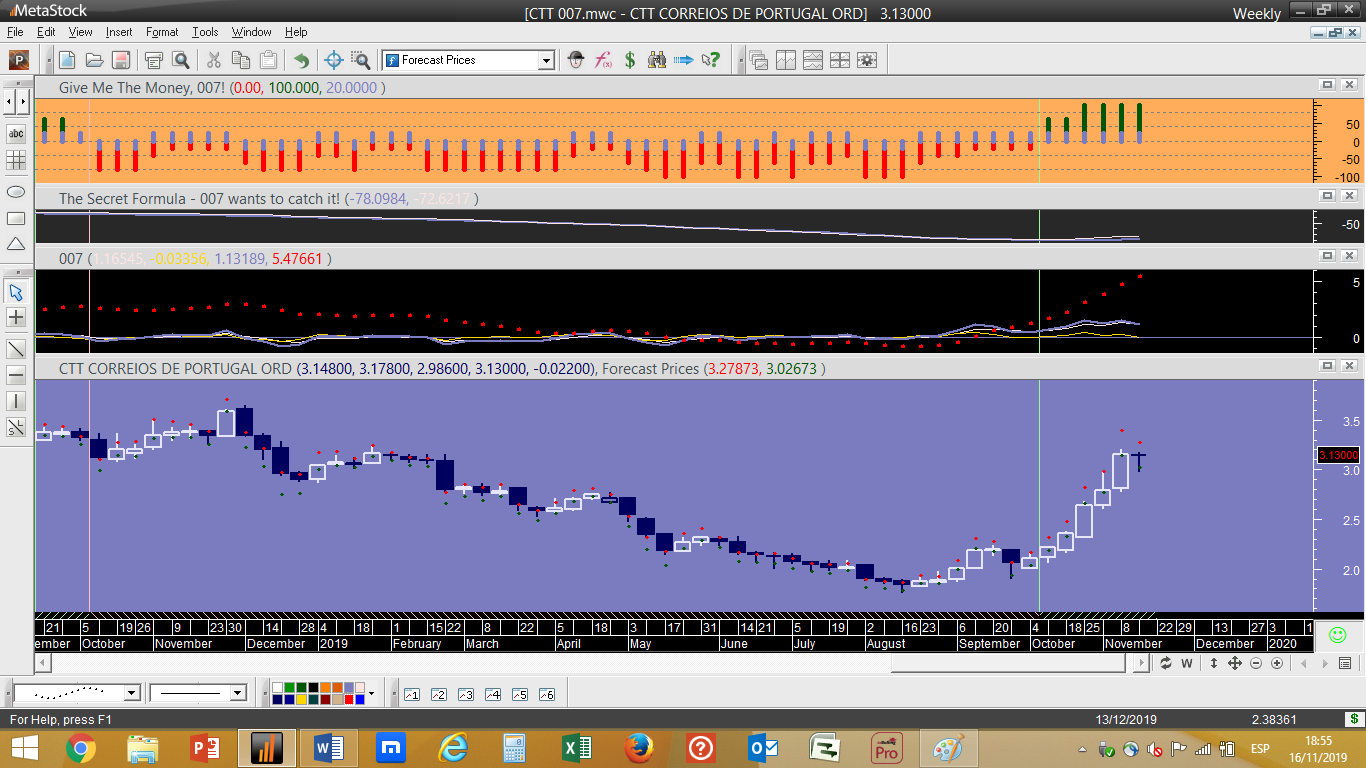Open the dotted line style dropdown

click(131, 693)
